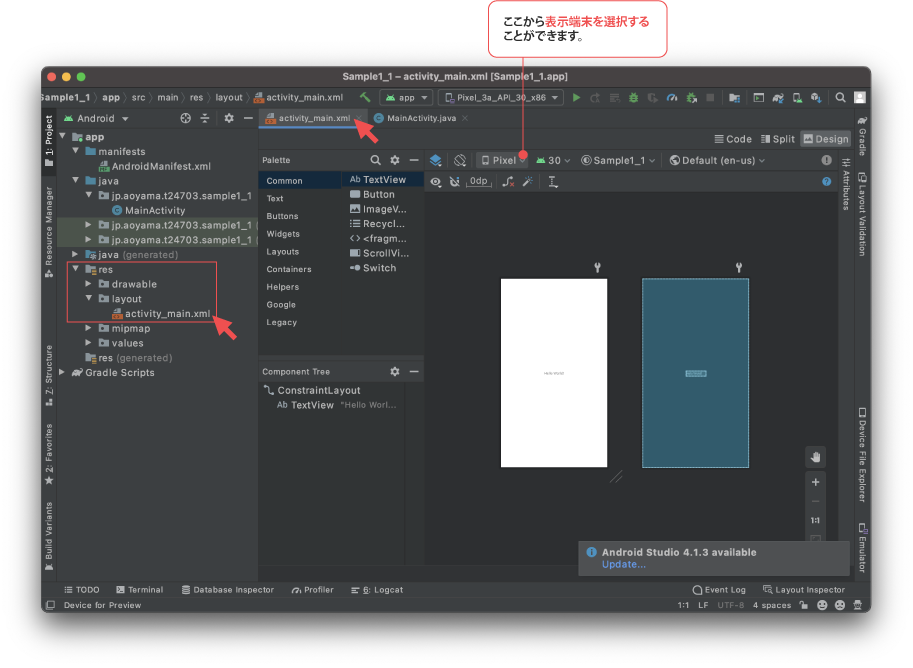Screen dimensions: 913x668
Task: Select the Buttons palette category
Action: tap(282, 216)
